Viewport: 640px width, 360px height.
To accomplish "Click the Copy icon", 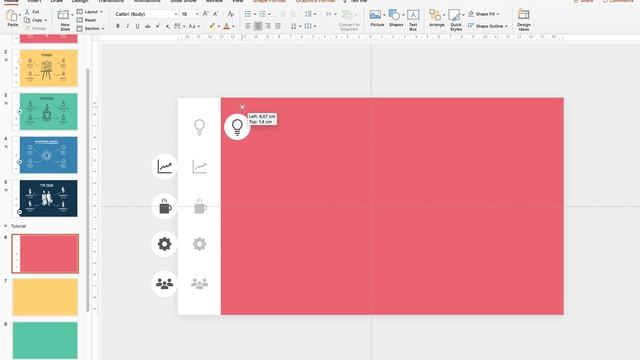I will coord(27,20).
